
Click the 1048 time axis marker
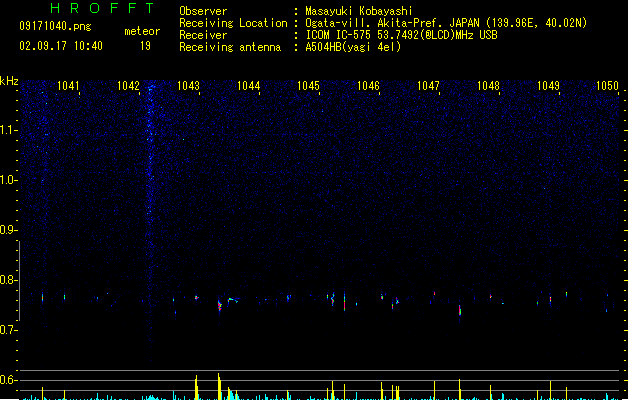click(x=488, y=86)
